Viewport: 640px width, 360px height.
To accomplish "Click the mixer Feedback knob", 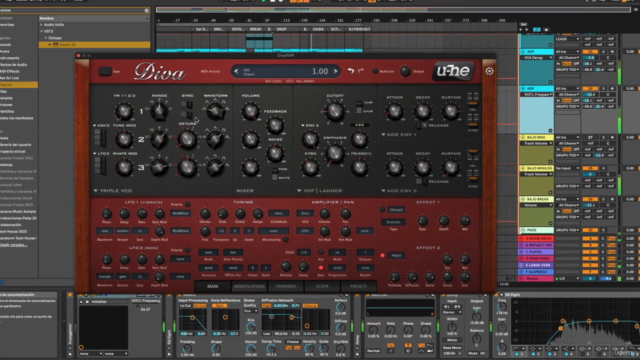I will tap(275, 126).
